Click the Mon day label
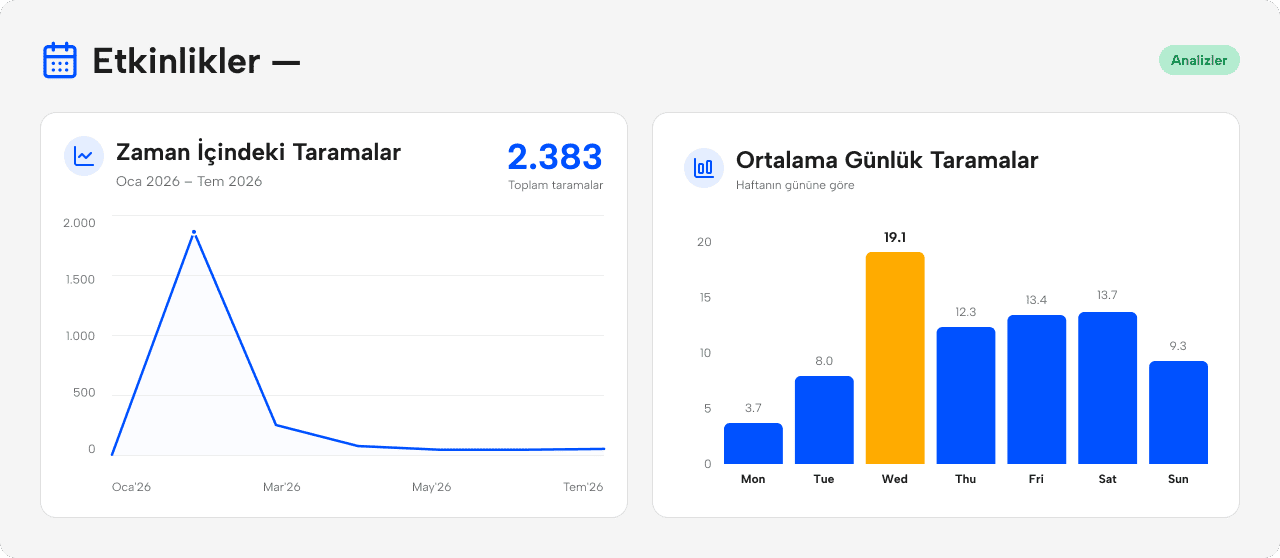This screenshot has width=1280, height=558. click(753, 479)
